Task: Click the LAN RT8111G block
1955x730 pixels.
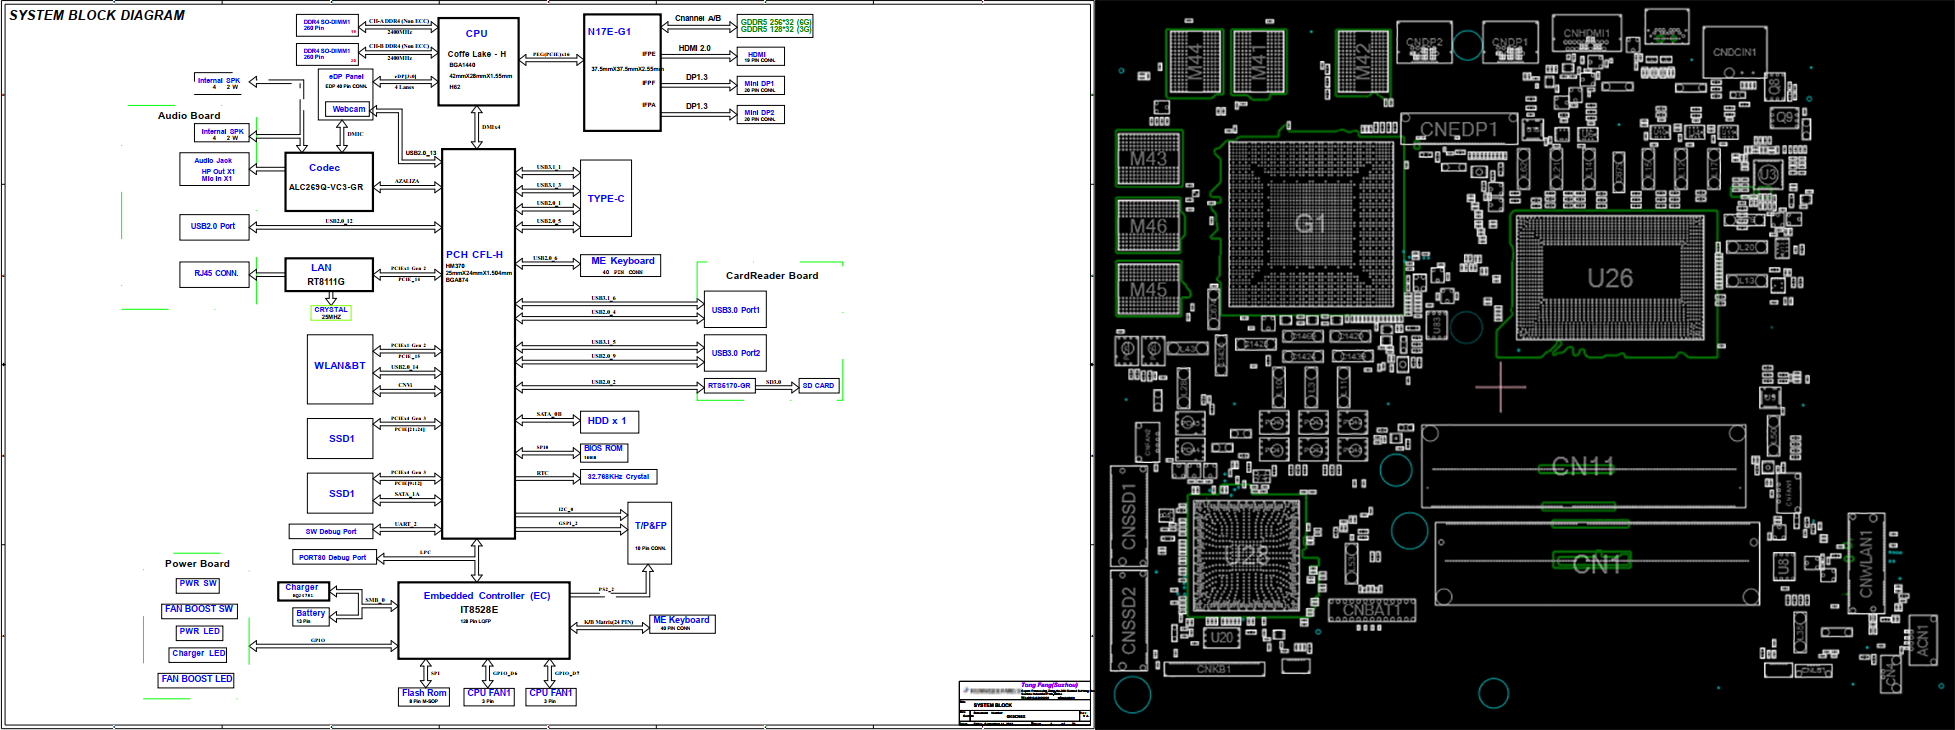Action: point(329,275)
